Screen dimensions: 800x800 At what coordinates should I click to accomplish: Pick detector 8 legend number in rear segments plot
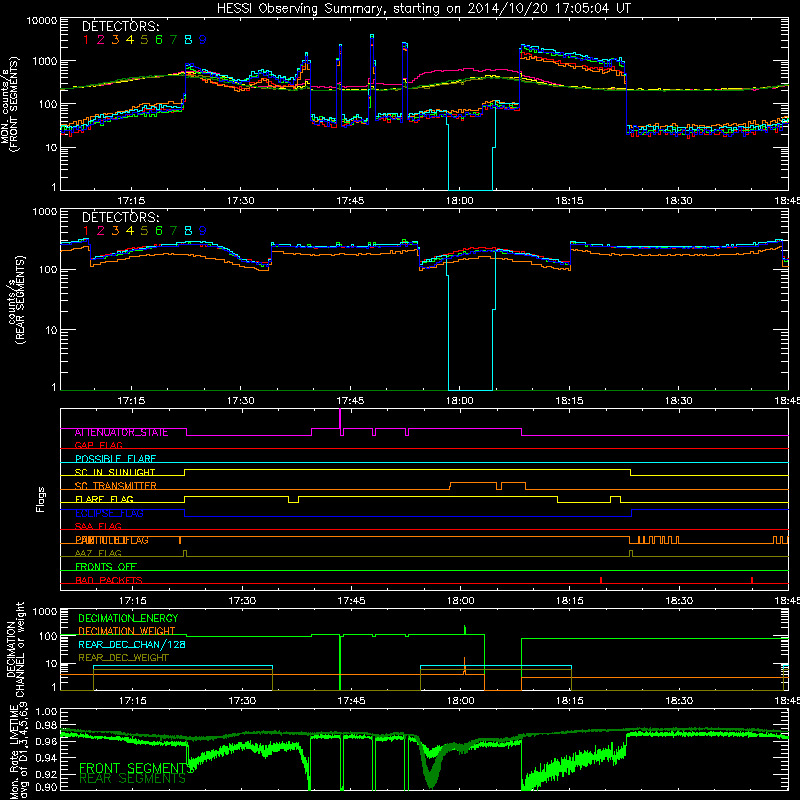[x=188, y=231]
